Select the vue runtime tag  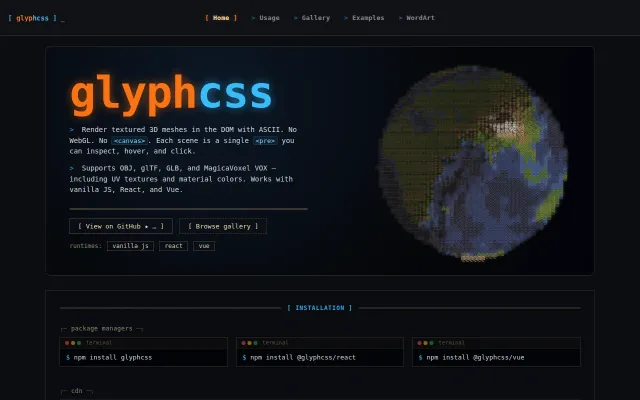[204, 246]
